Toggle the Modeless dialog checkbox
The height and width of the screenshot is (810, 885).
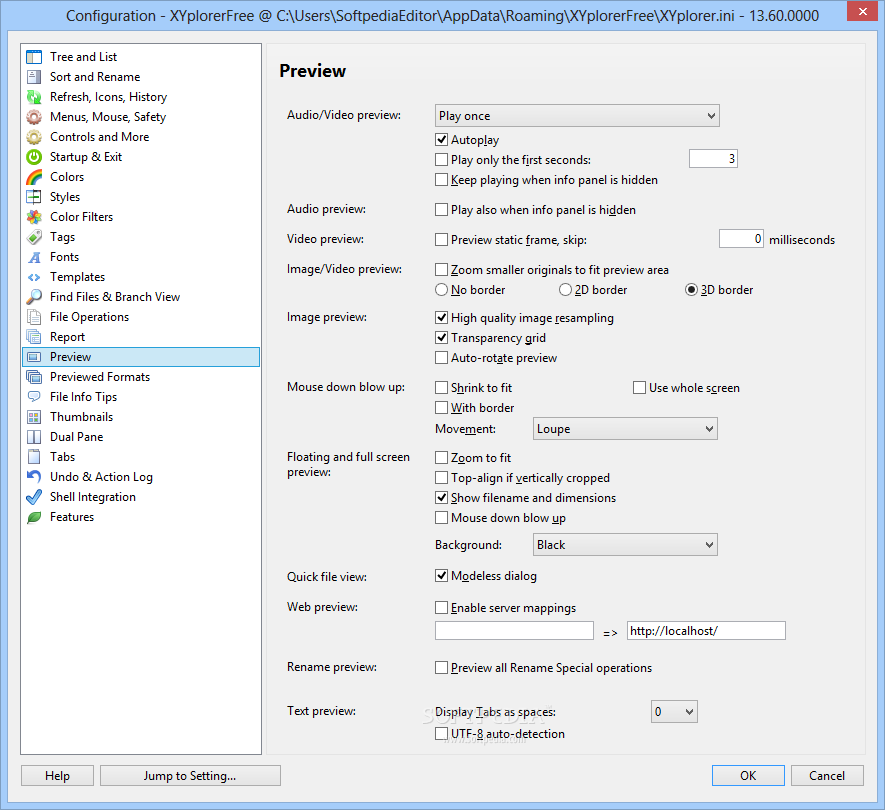tap(441, 576)
